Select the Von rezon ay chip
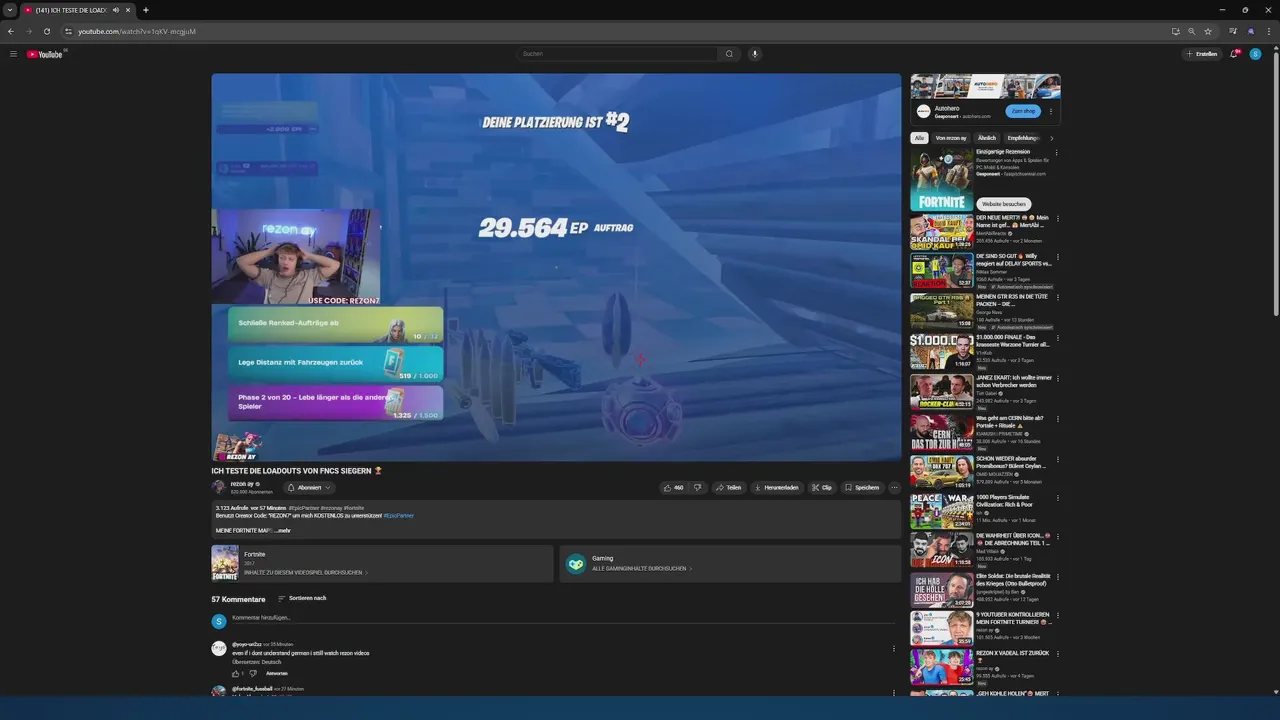Viewport: 1280px width, 720px height. [951, 138]
